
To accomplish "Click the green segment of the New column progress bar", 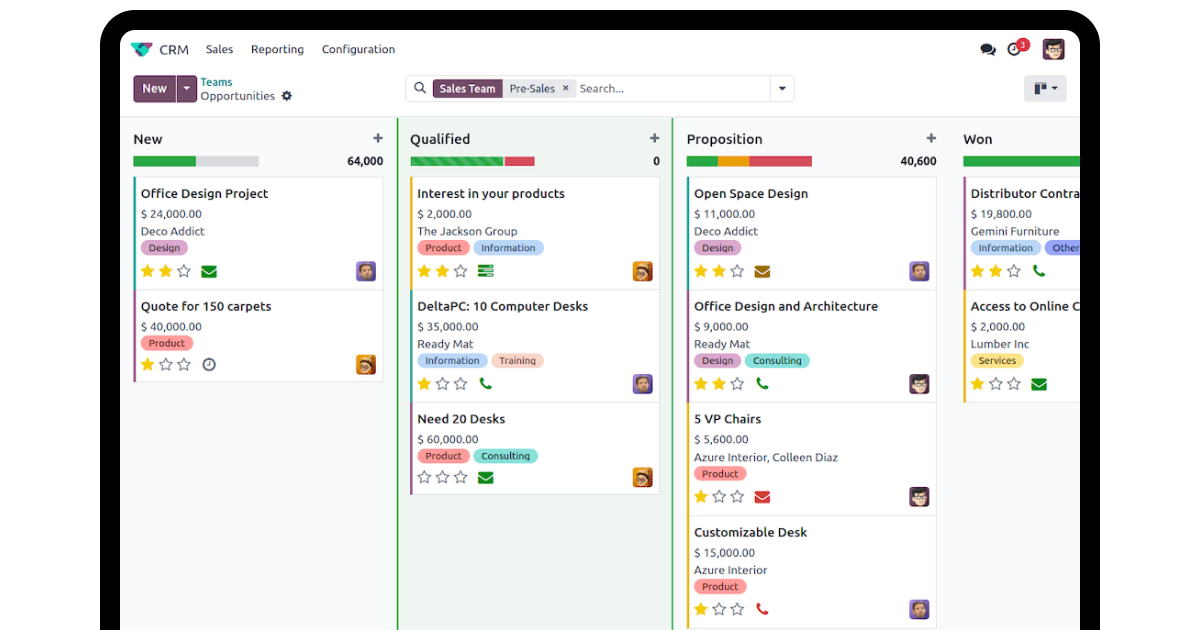I will [x=164, y=161].
